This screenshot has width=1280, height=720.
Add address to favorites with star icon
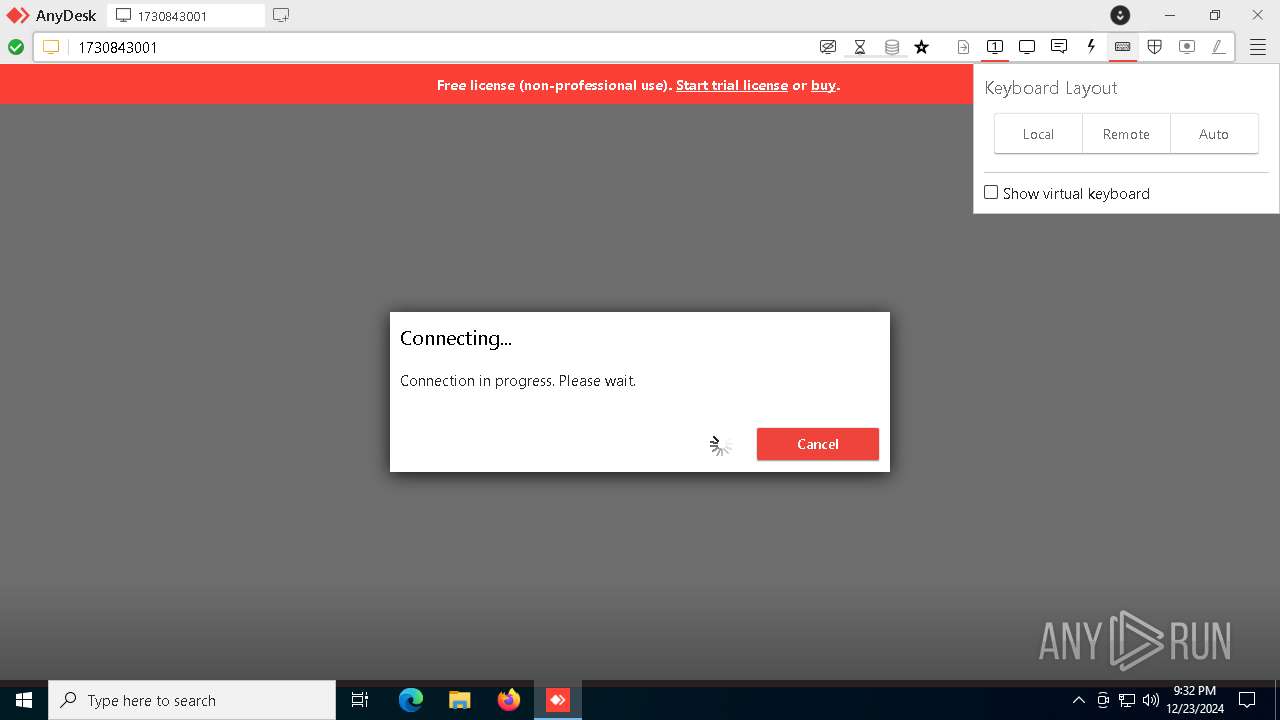922,47
